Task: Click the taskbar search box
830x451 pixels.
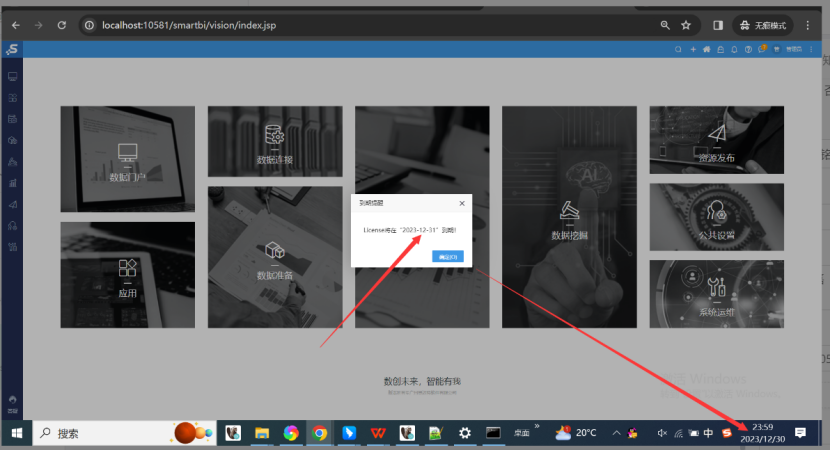Action: tap(125, 434)
